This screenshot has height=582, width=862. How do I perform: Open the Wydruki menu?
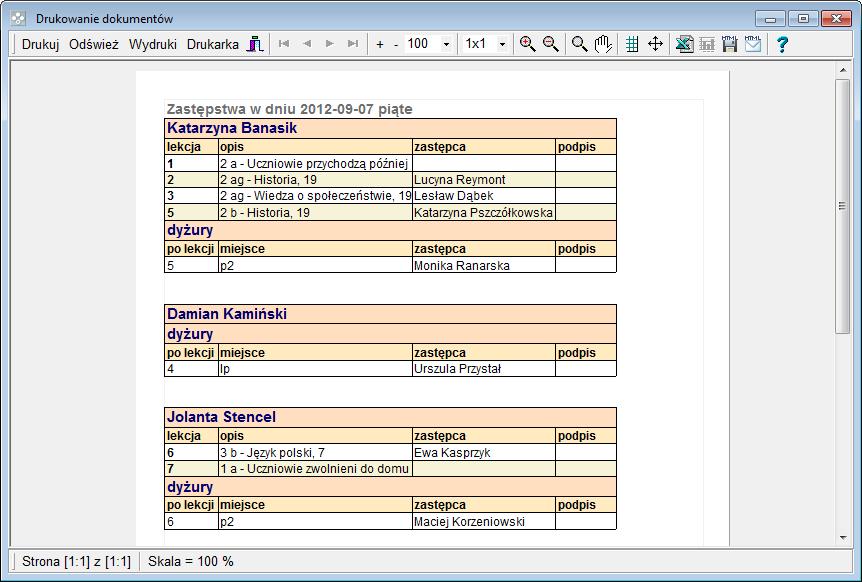pos(152,44)
